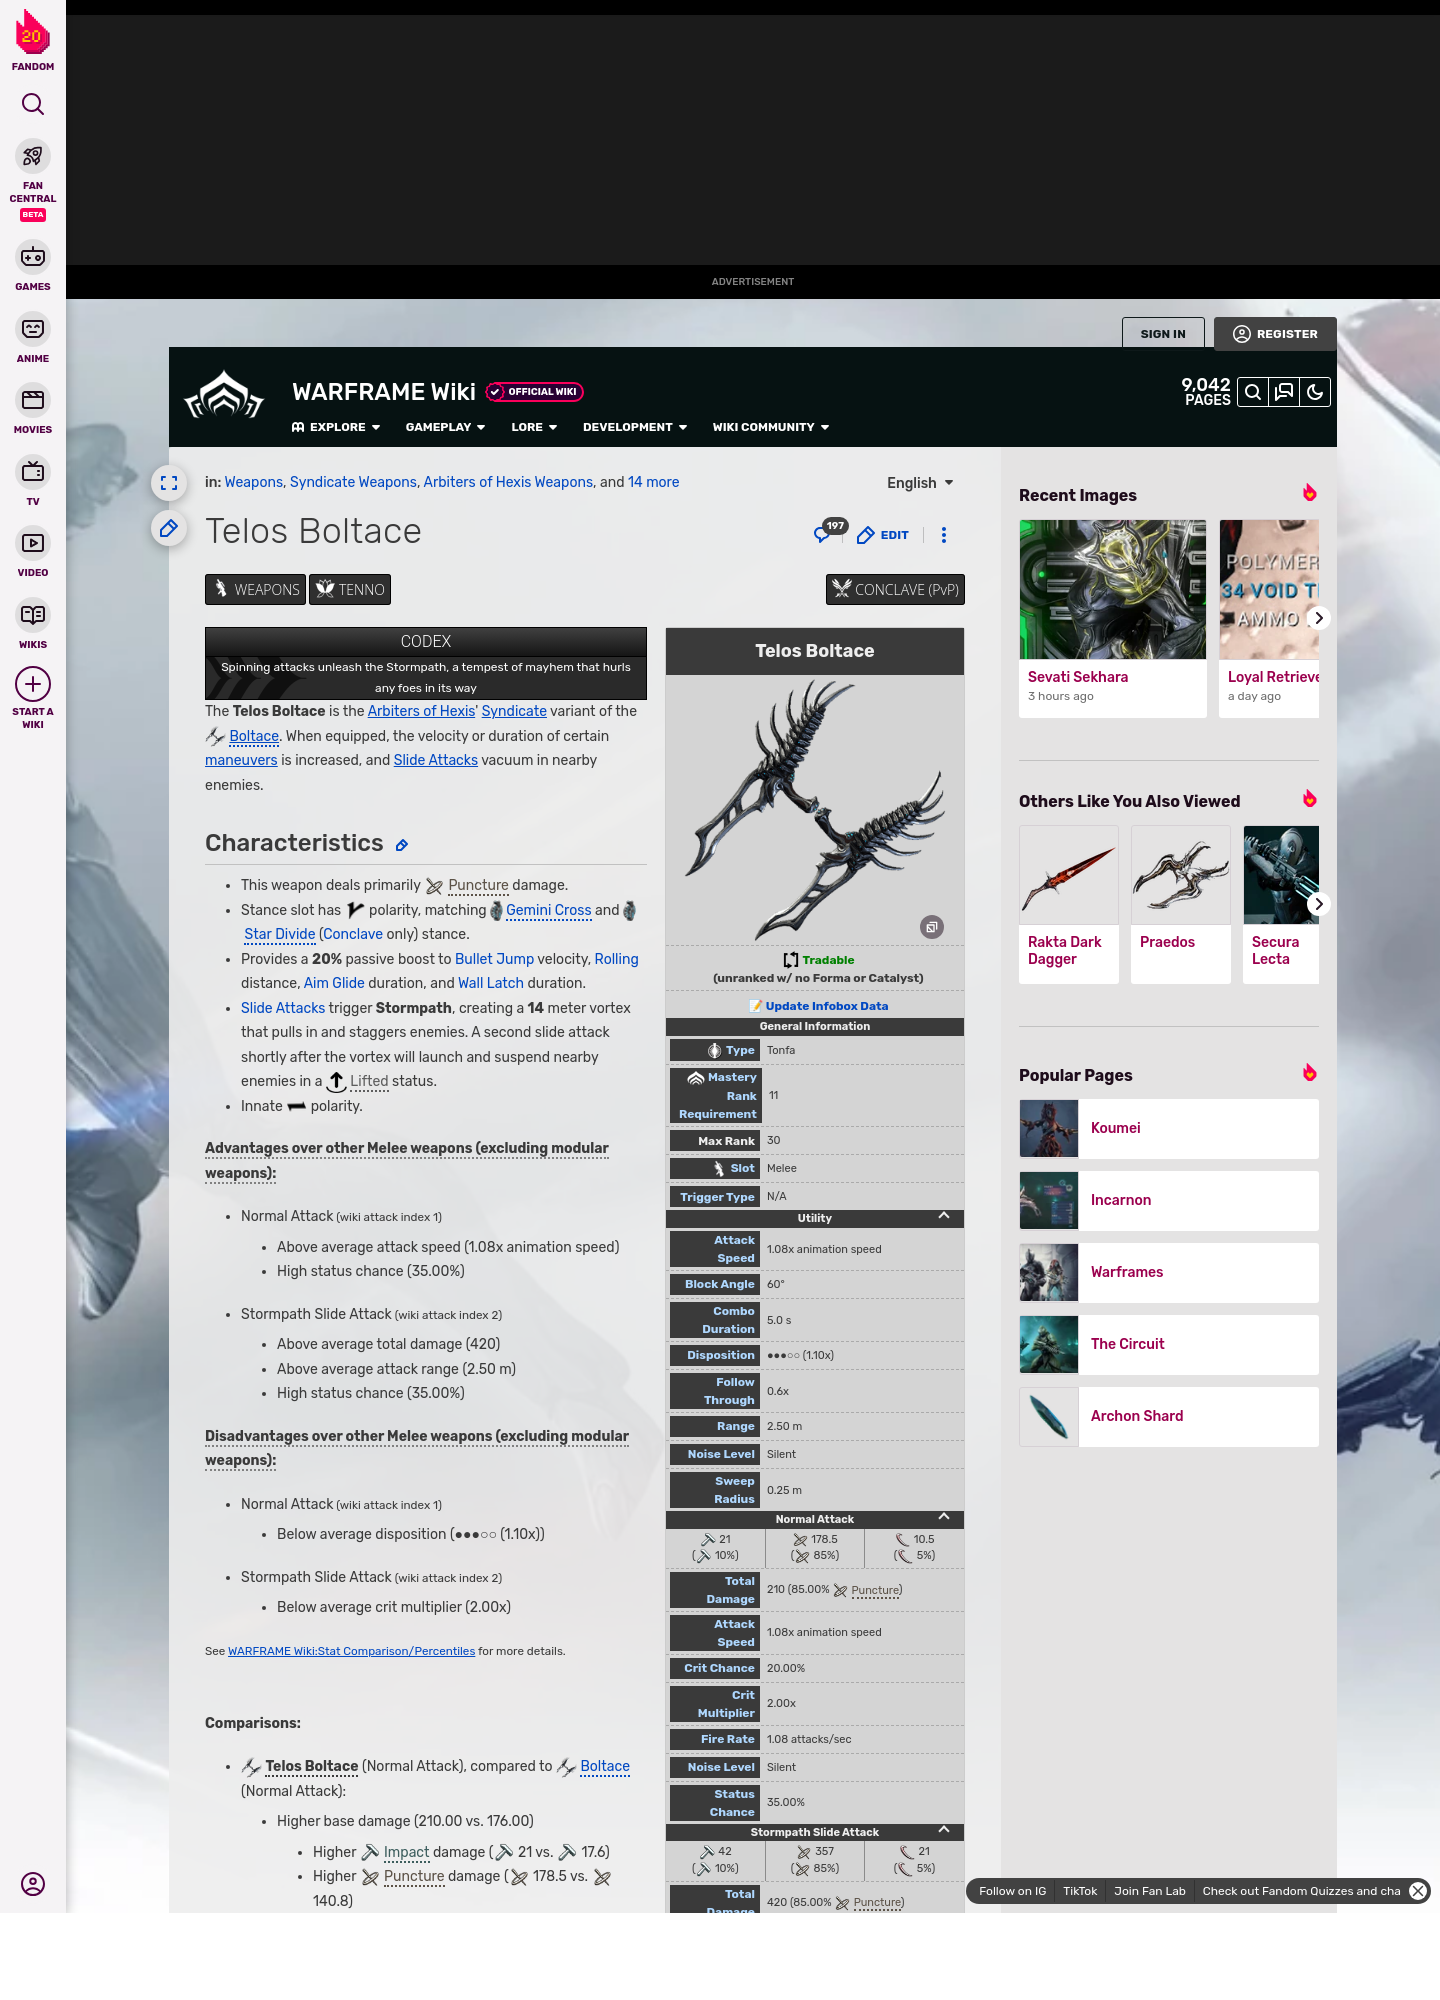Collapse the Normal Attack infobox section
The image size is (1440, 2000).
[x=944, y=1517]
